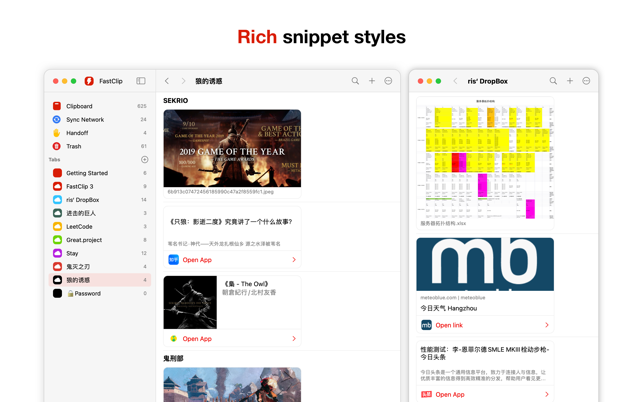Select the Stay tab

point(100,253)
